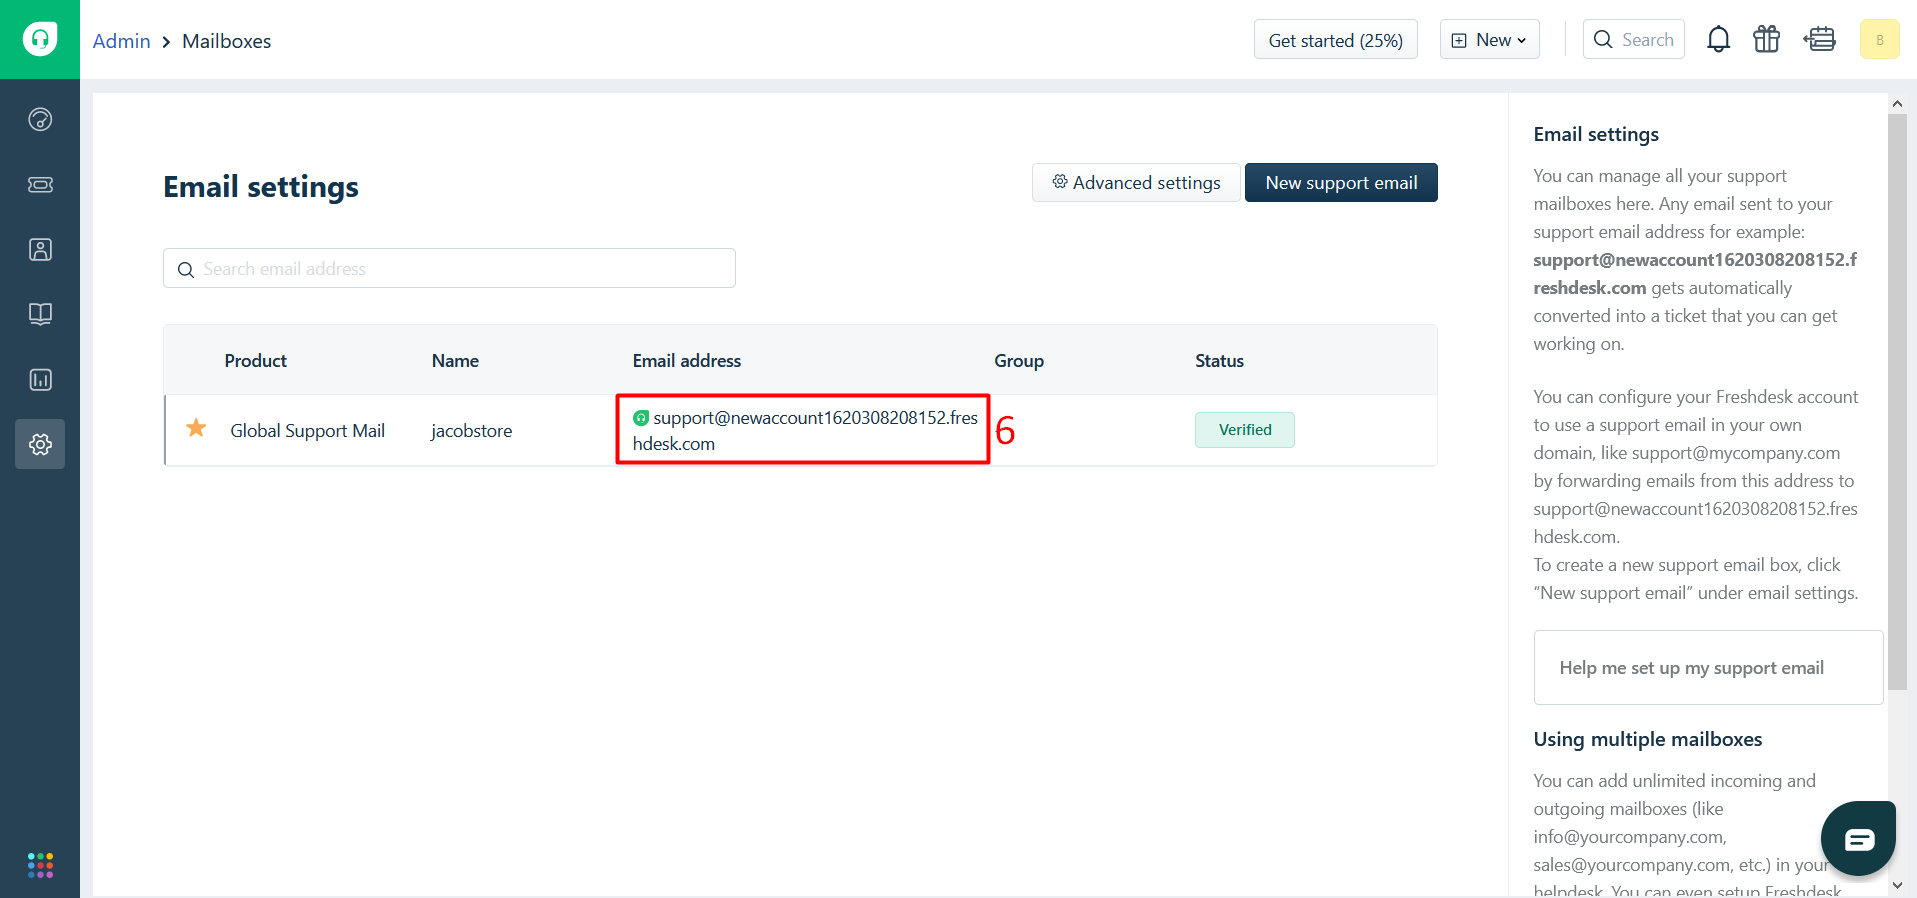The height and width of the screenshot is (898, 1917).
Task: Toggle the primary star for Global Support Mail
Action: 196,429
